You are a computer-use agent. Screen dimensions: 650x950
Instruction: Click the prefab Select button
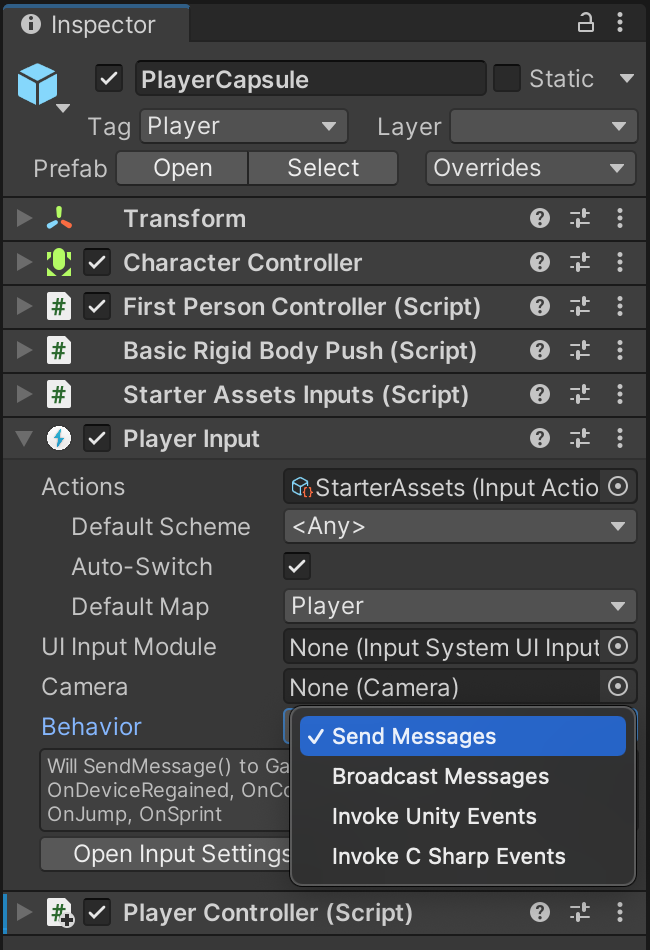pos(323,169)
